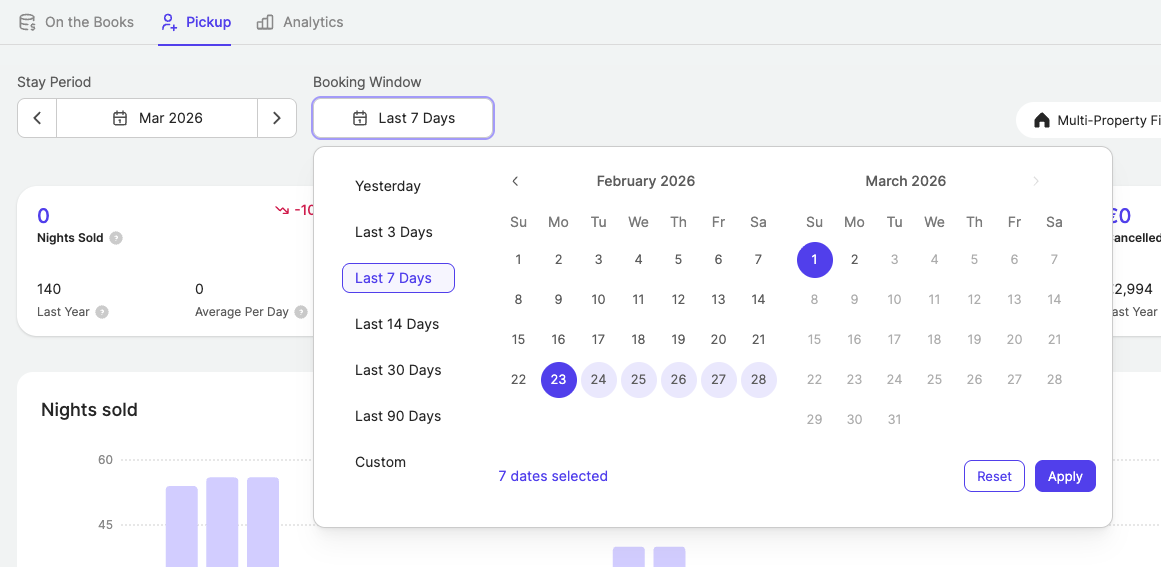The height and width of the screenshot is (567, 1161).
Task: Select the Last 14 Days preset
Action: point(397,324)
